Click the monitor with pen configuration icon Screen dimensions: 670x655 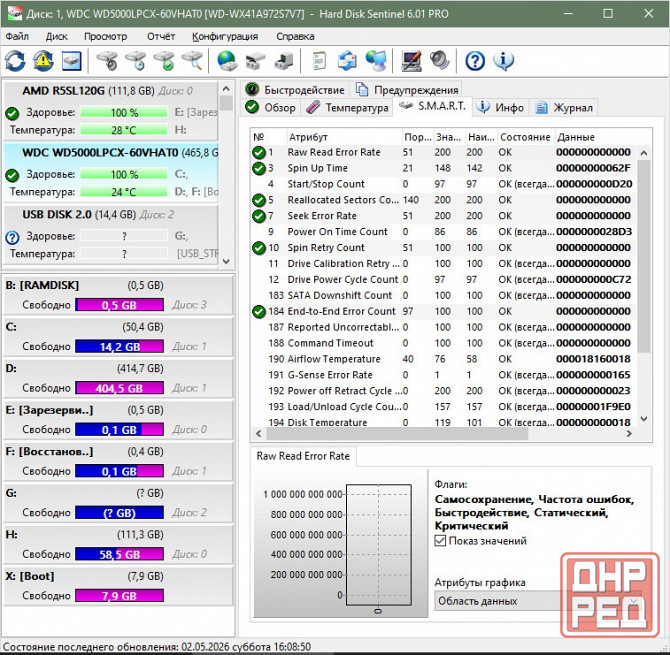[411, 61]
